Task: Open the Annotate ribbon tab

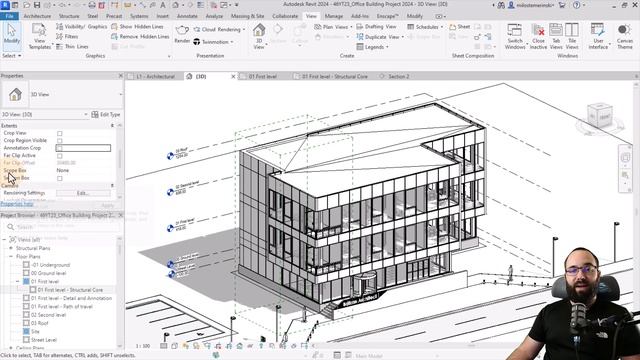Action: point(187,16)
